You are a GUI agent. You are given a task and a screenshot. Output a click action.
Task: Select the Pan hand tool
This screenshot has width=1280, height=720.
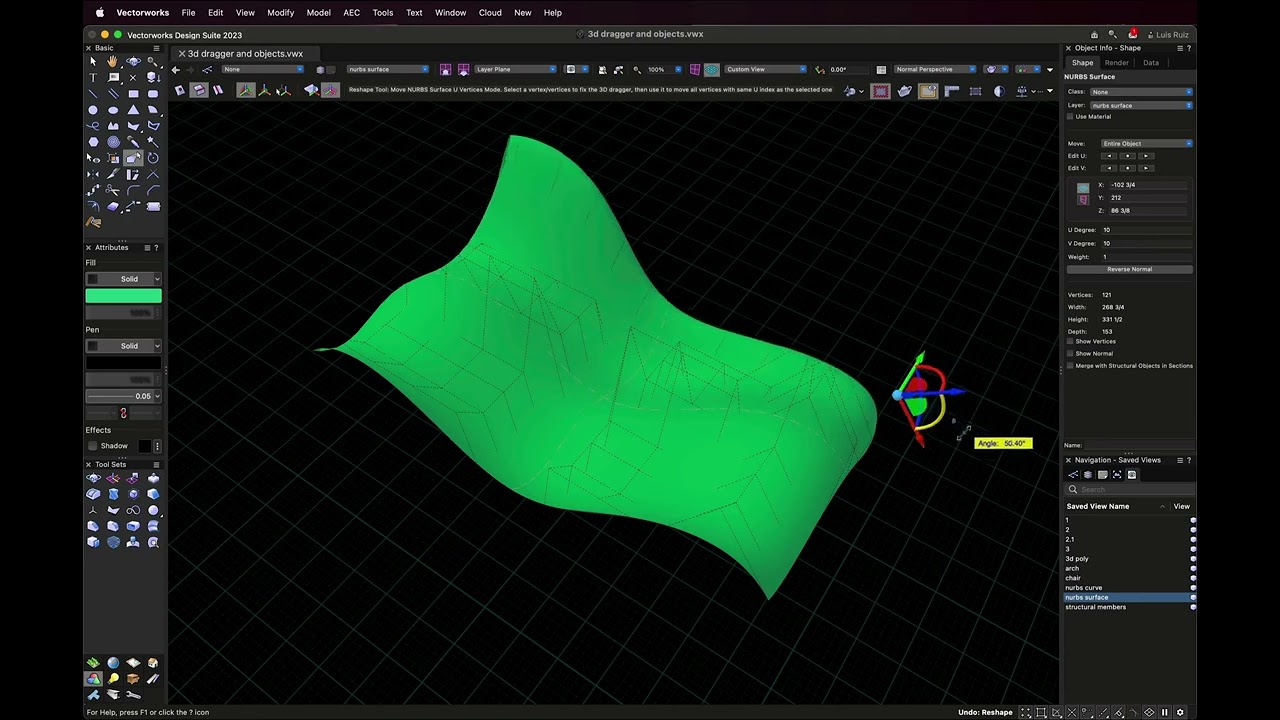[x=113, y=61]
